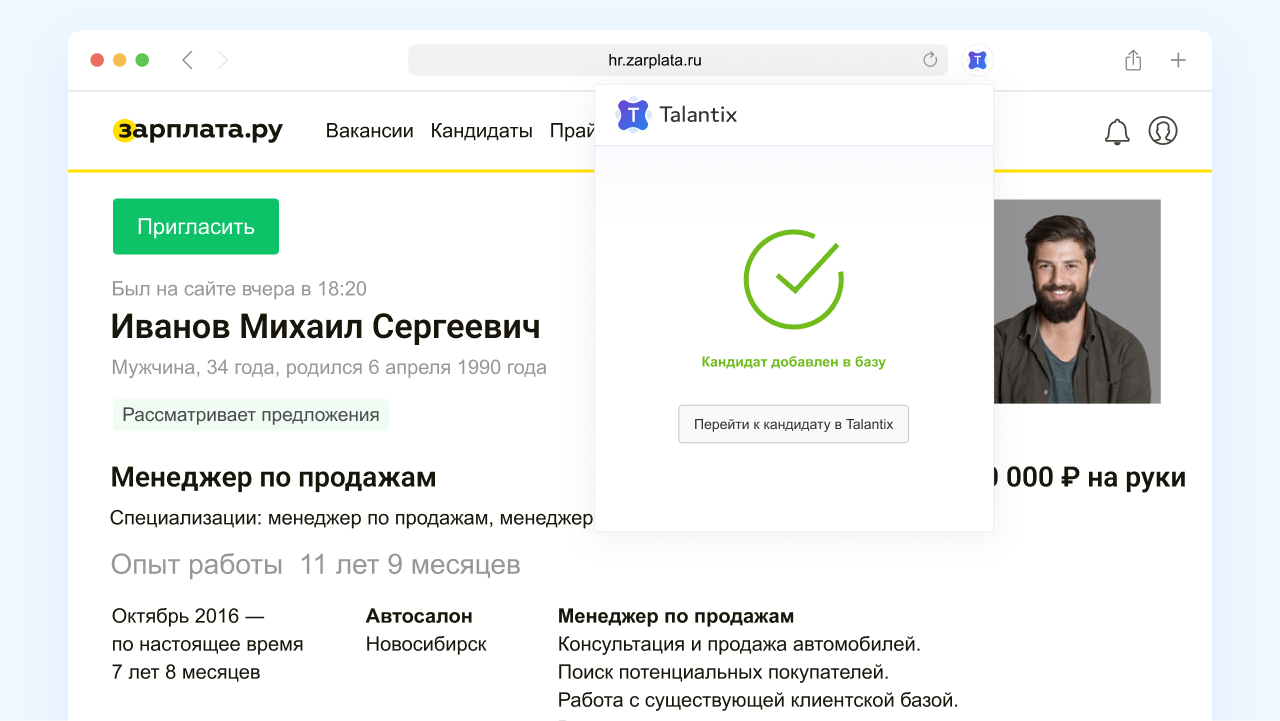Viewport: 1280px width, 721px height.
Task: Open the Кандидаты menu item
Action: [481, 131]
